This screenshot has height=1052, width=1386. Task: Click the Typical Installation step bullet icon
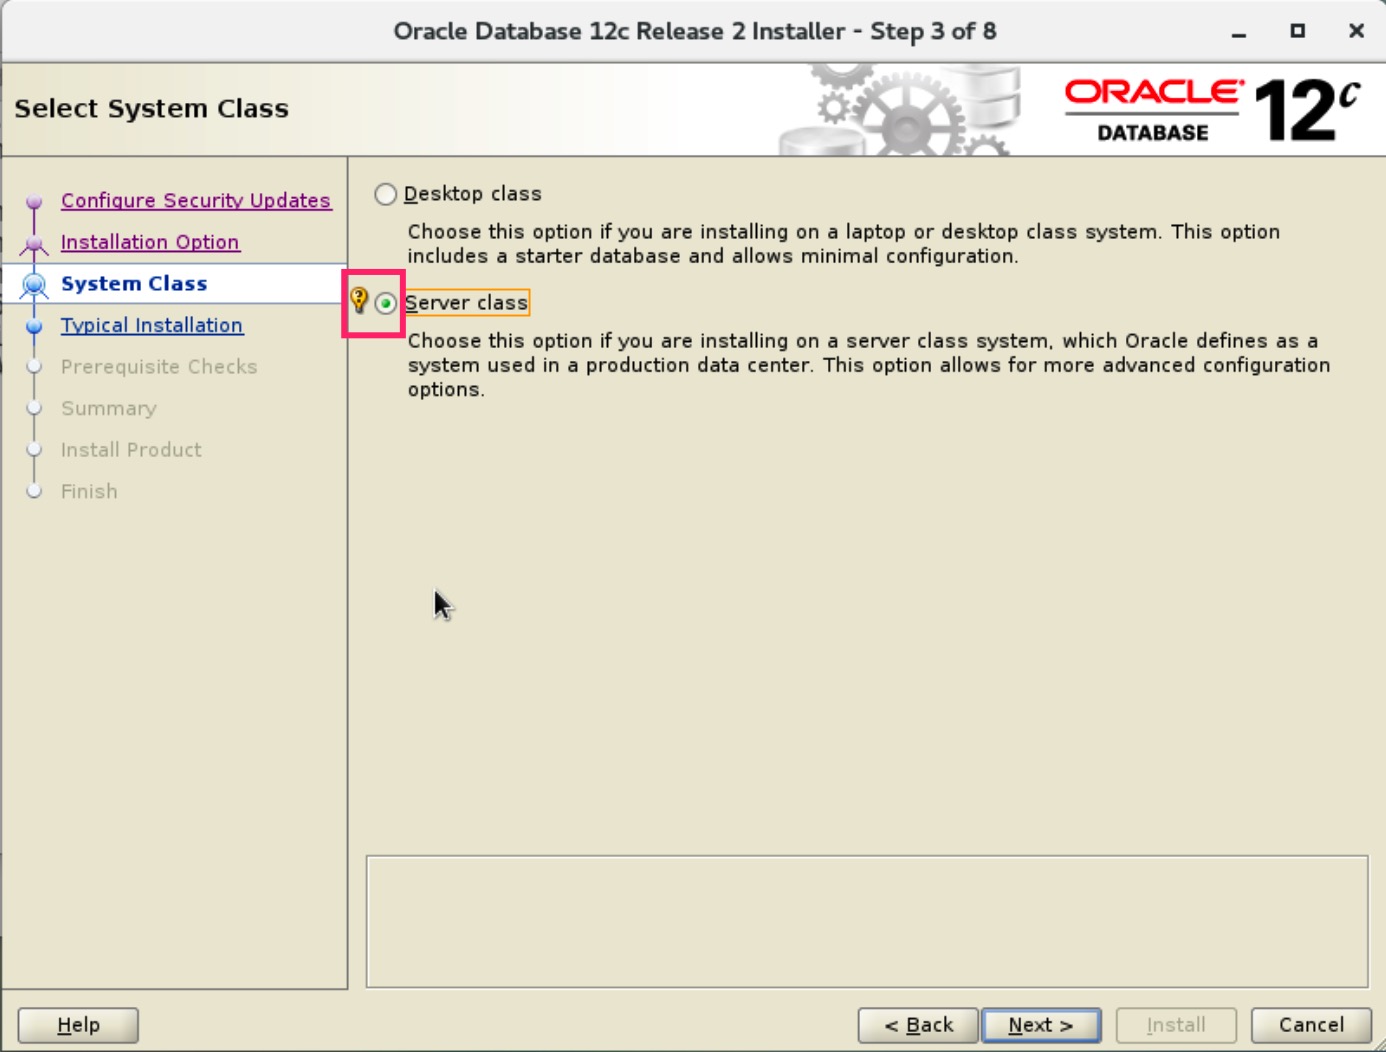(x=34, y=326)
